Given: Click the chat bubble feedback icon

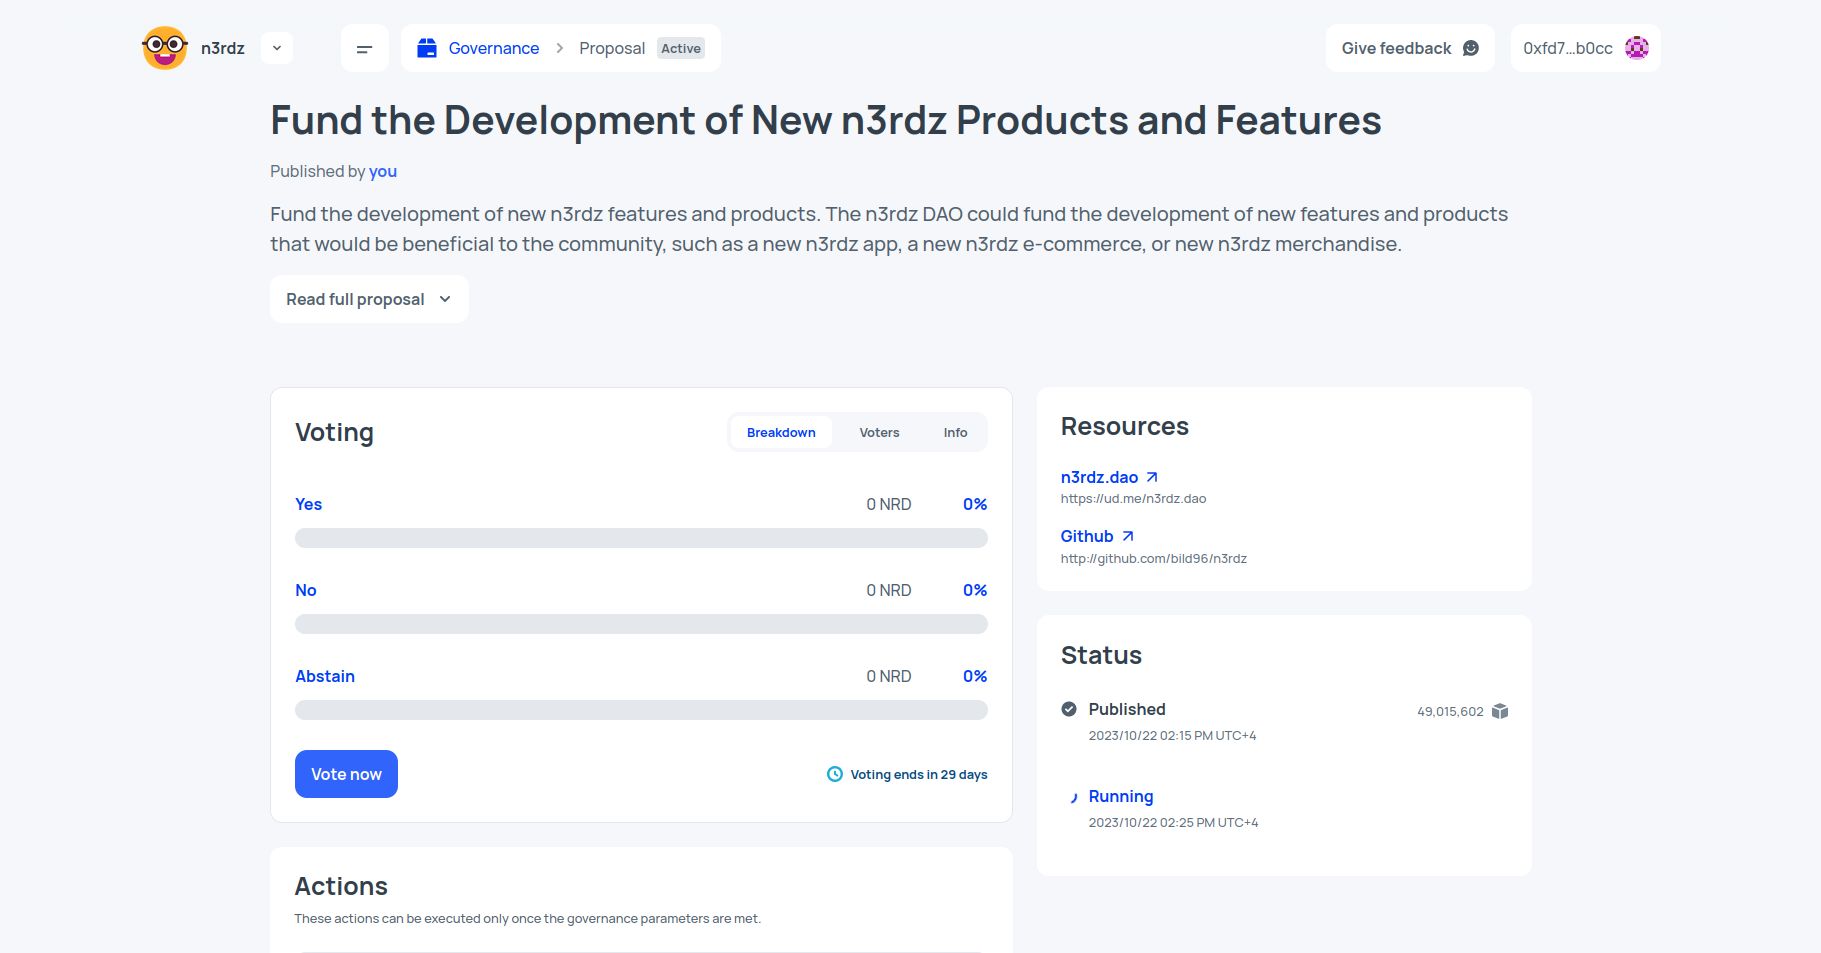Looking at the screenshot, I should (1471, 48).
